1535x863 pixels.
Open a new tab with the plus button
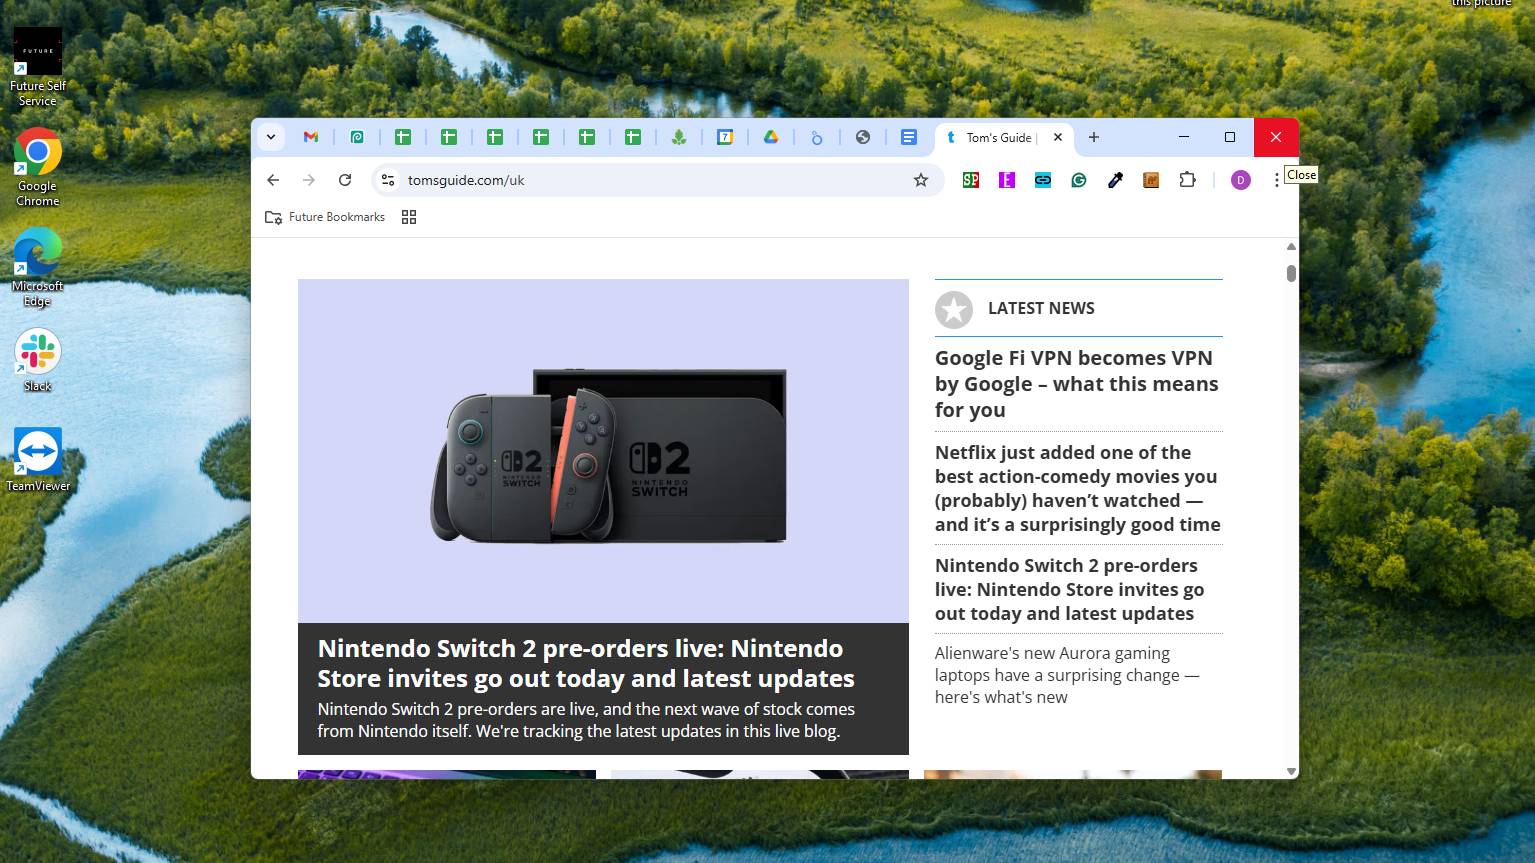1094,137
